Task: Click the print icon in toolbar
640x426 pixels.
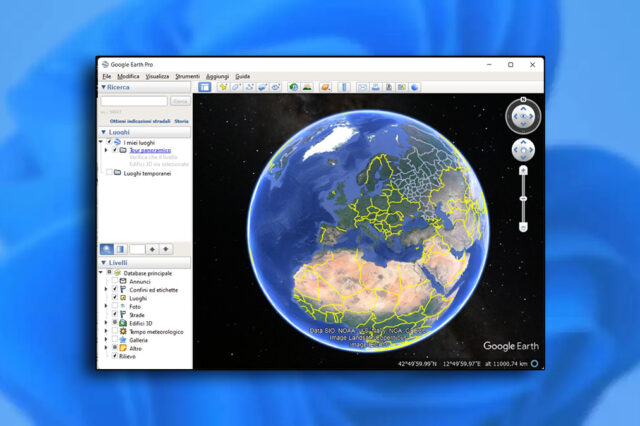Action: point(375,87)
